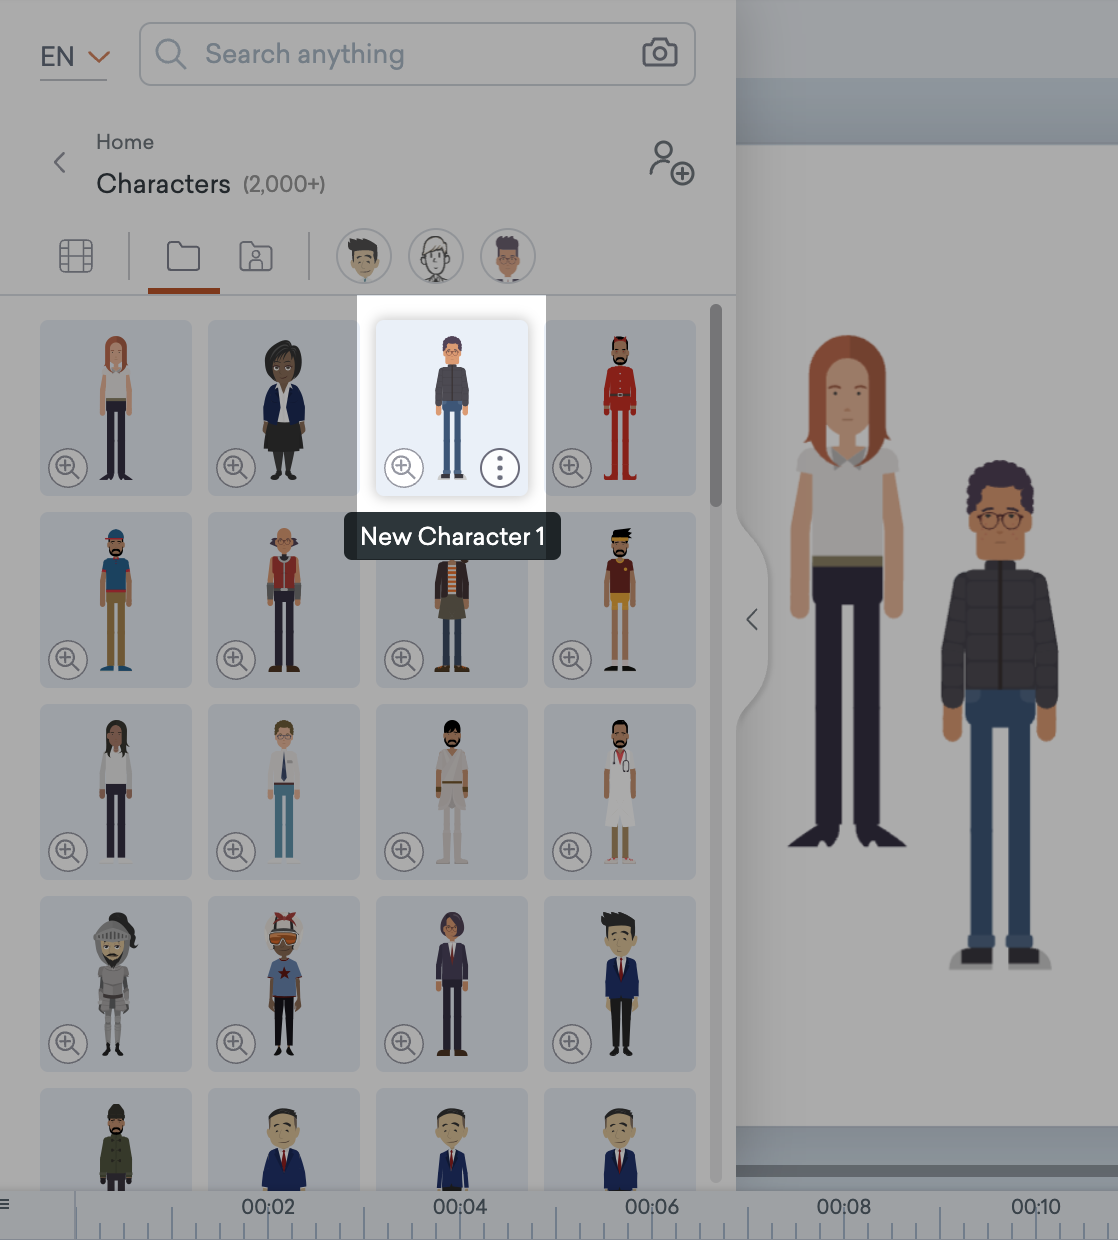The height and width of the screenshot is (1240, 1118).
Task: Select the third face style with glasses
Action: coord(508,256)
